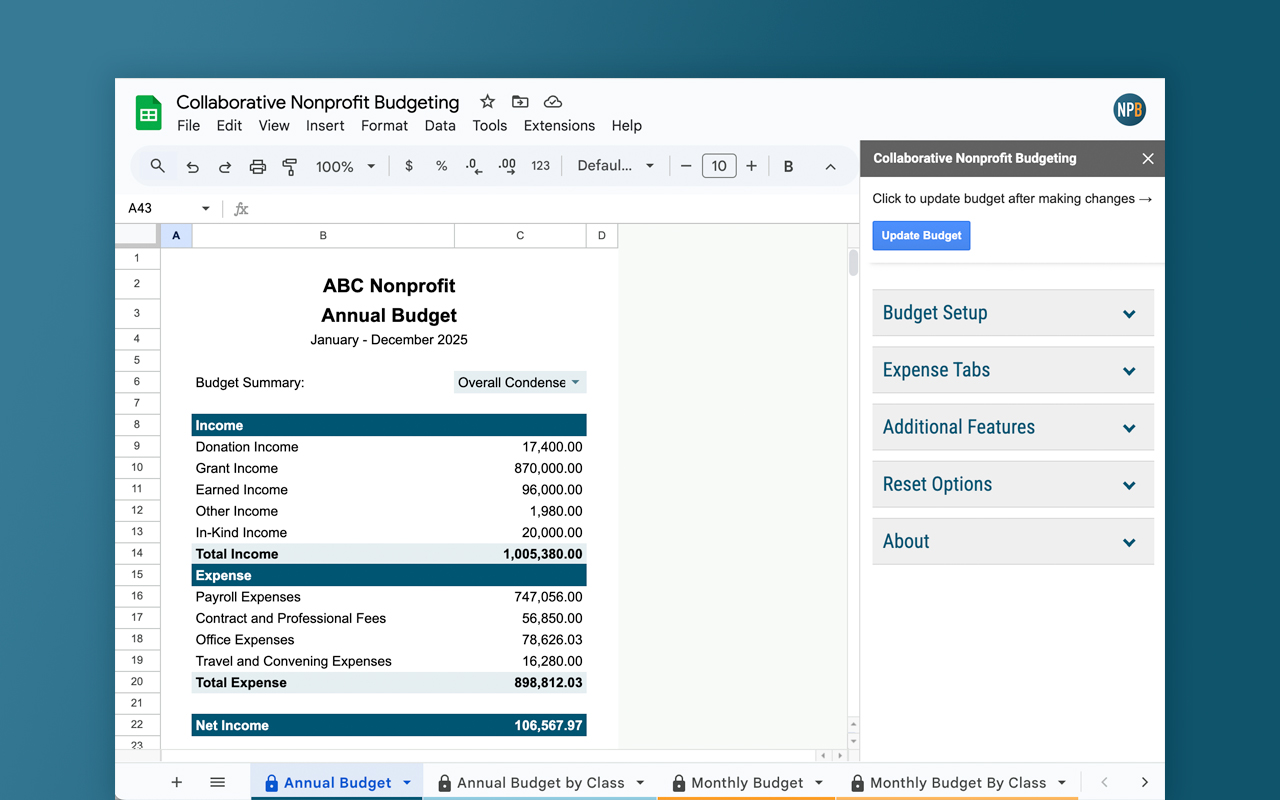Screen dimensions: 1280x800
Task: Click the Update Budget button
Action: (921, 236)
